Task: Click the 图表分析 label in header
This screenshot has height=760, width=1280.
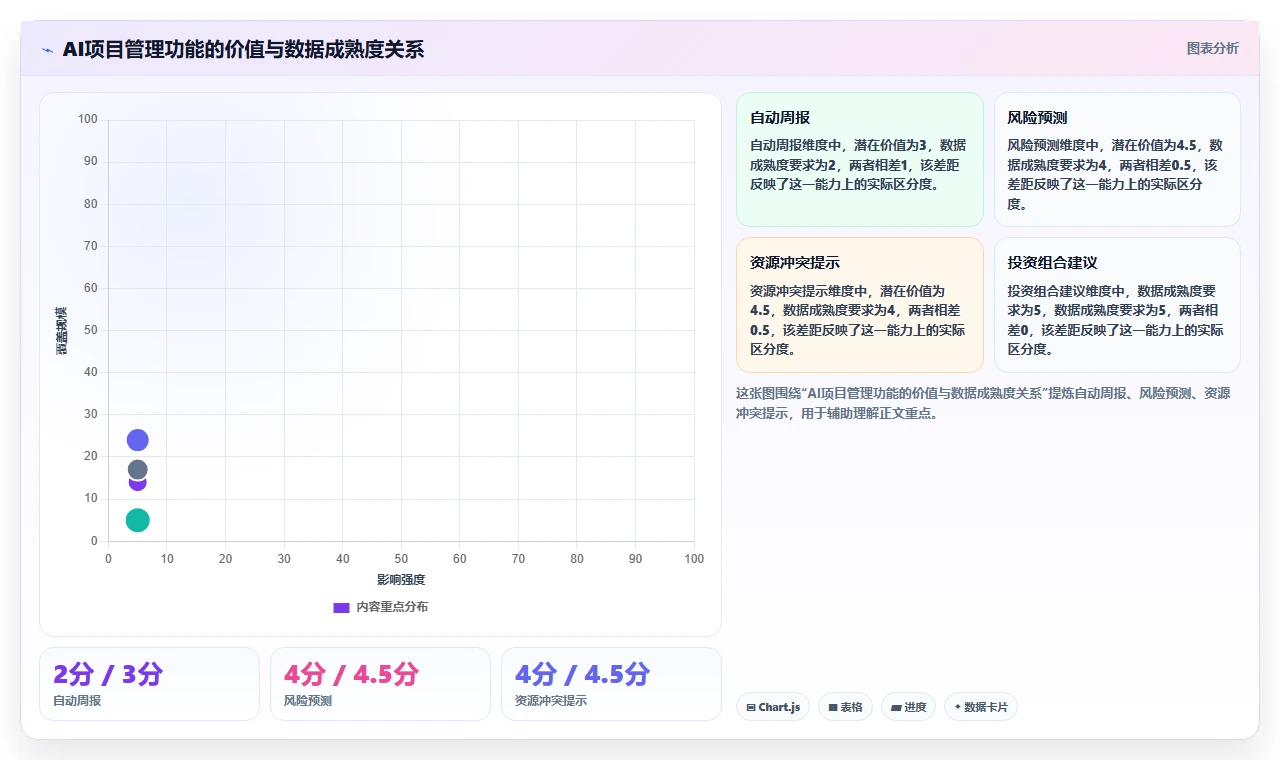Action: [x=1212, y=48]
